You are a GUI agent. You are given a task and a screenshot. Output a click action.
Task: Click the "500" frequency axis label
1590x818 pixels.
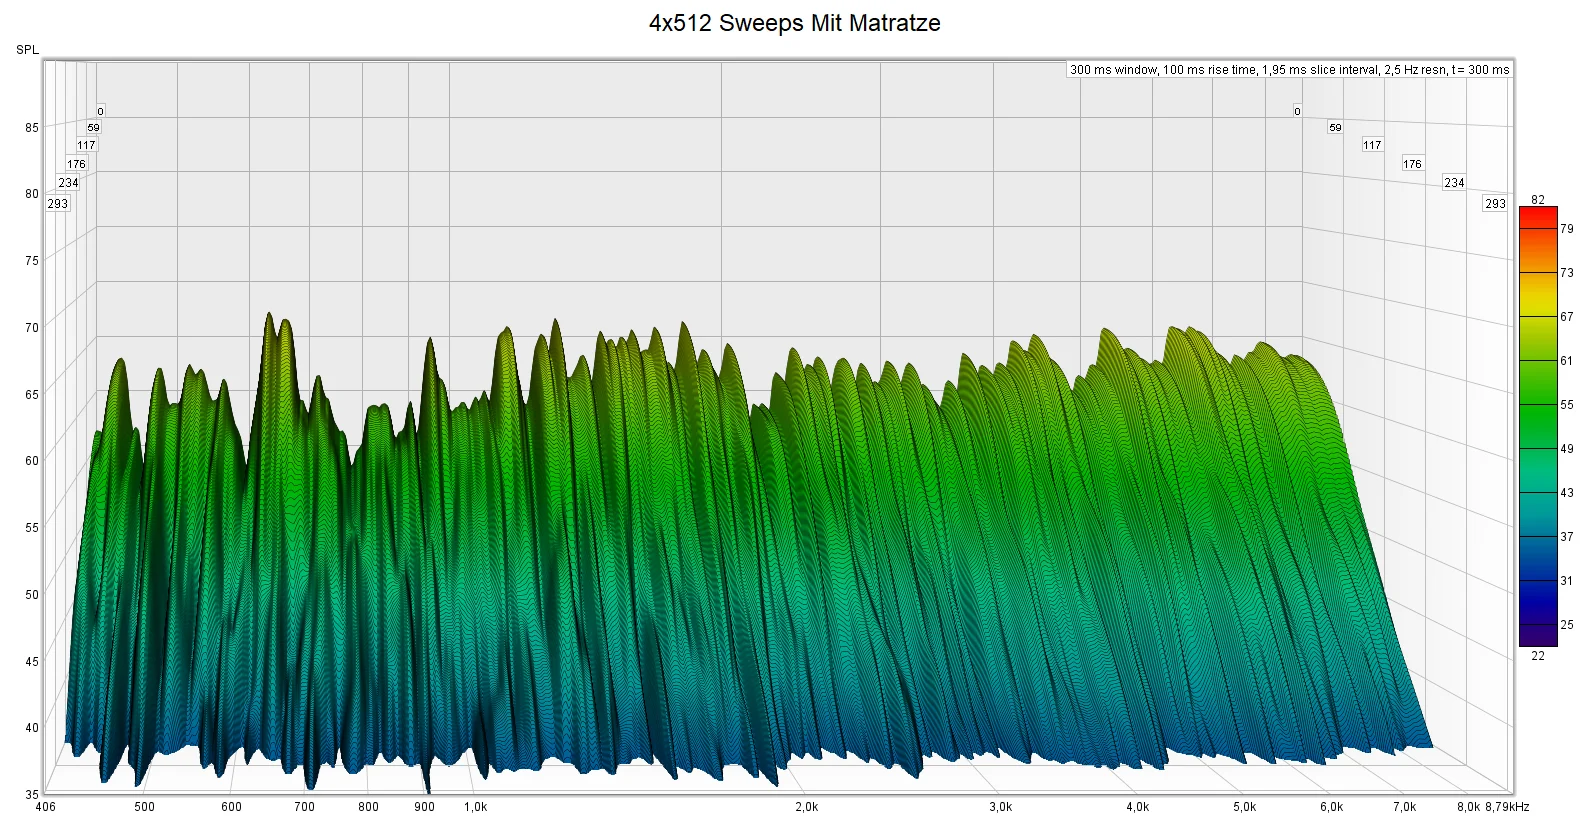pyautogui.click(x=145, y=807)
